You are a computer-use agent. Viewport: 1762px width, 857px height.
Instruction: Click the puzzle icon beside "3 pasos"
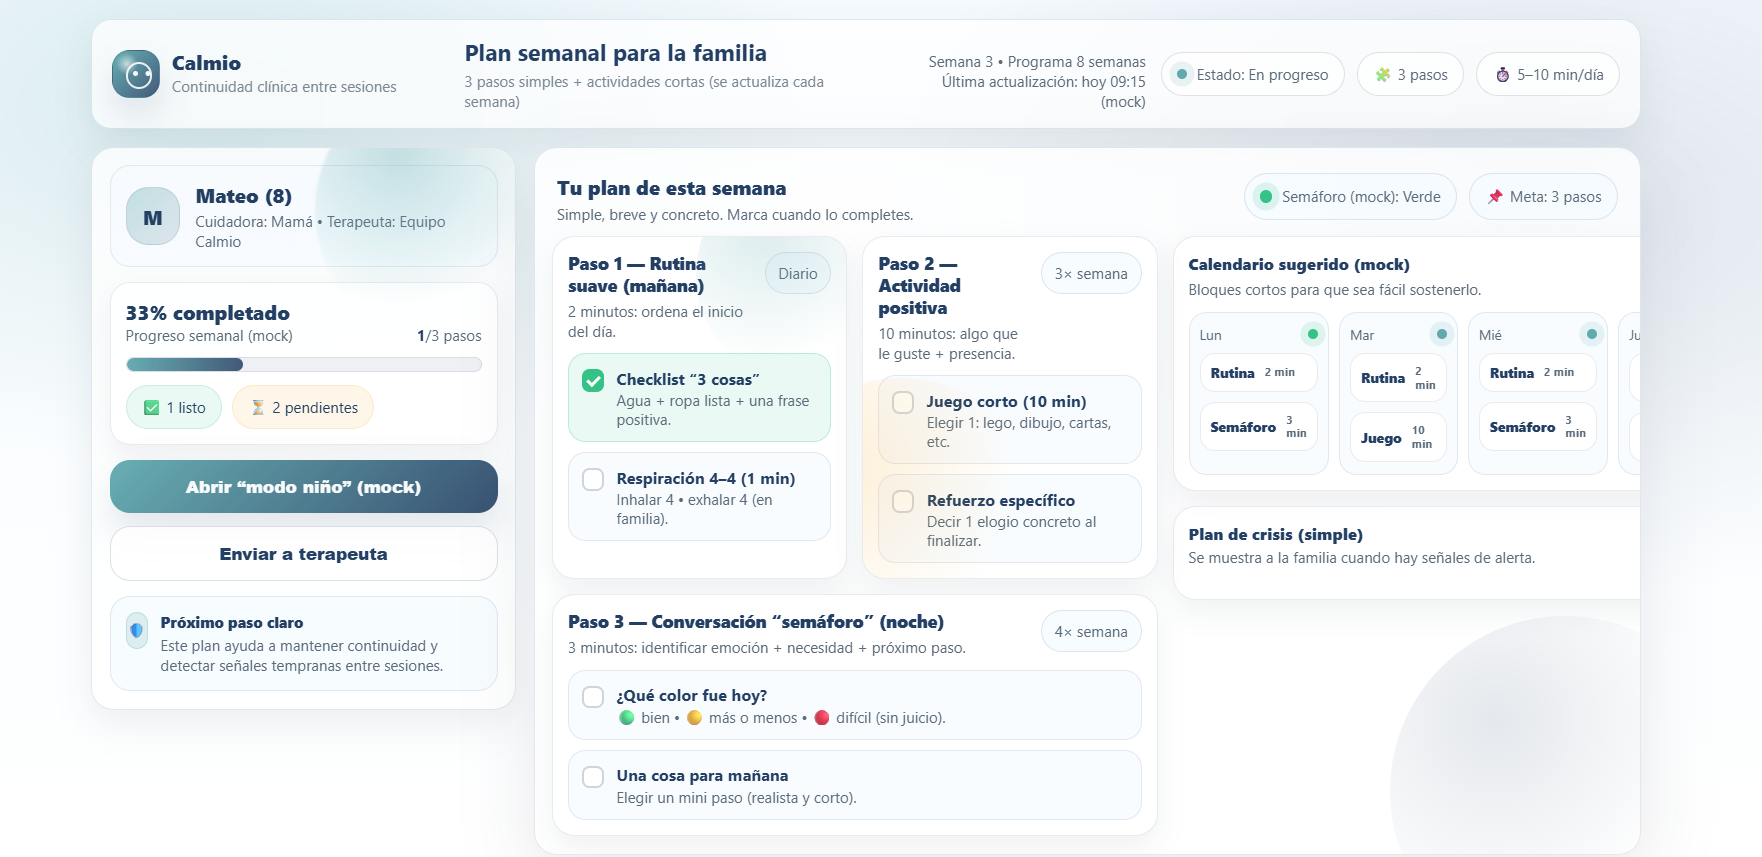tap(1385, 74)
